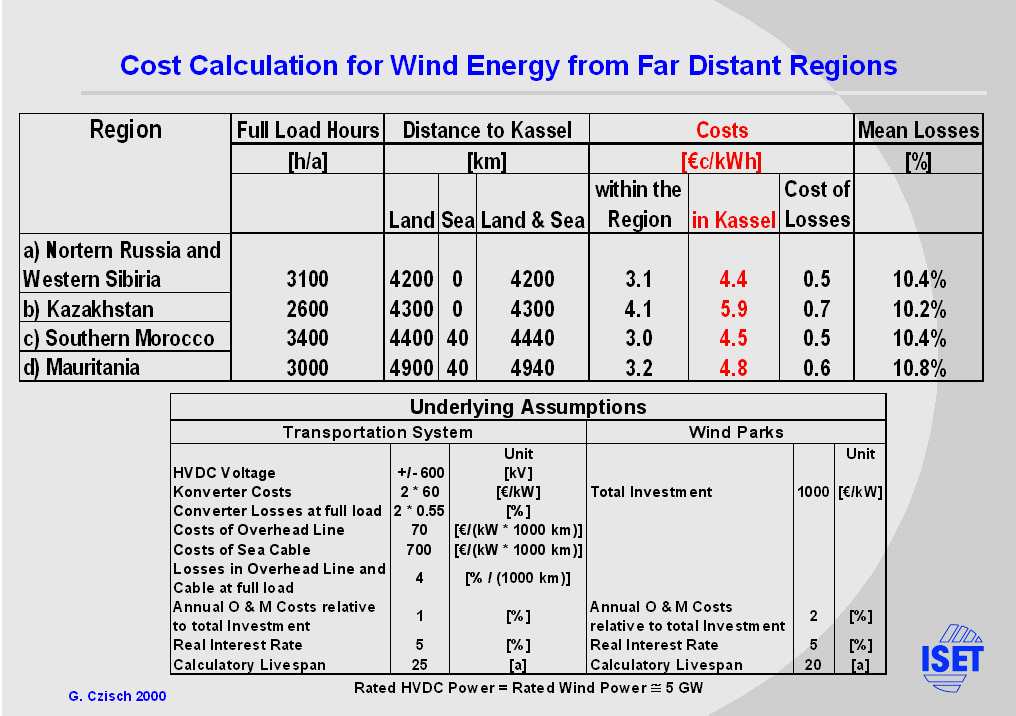Click the Distance to Kassel column header
Image resolution: width=1016 pixels, height=716 pixels.
point(487,130)
